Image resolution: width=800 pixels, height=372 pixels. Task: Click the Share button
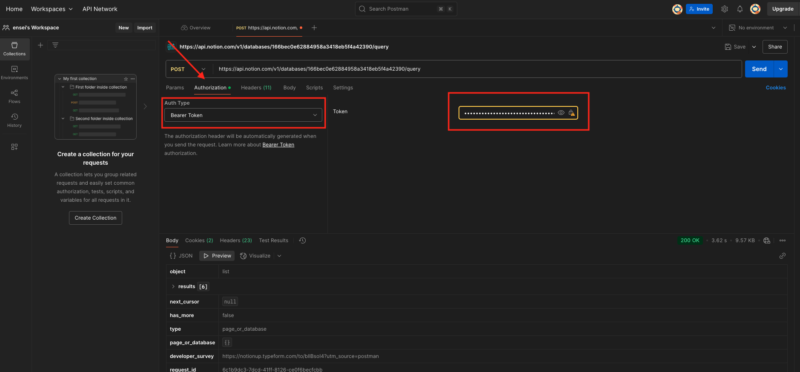click(774, 47)
